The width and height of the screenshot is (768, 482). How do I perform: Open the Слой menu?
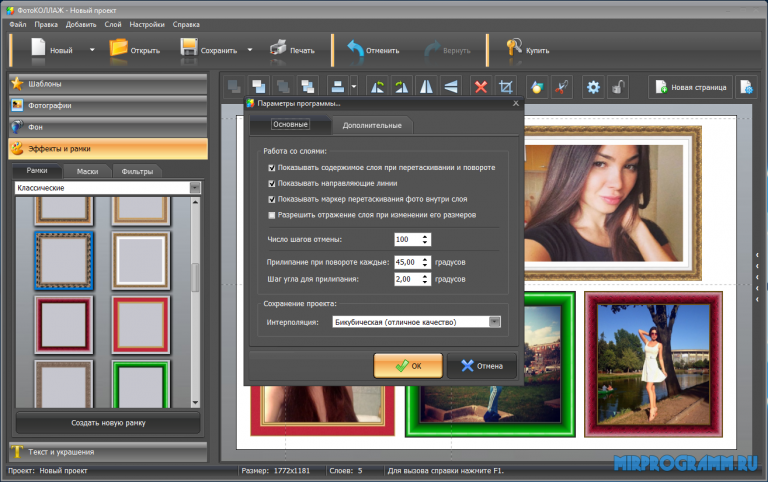coord(113,24)
